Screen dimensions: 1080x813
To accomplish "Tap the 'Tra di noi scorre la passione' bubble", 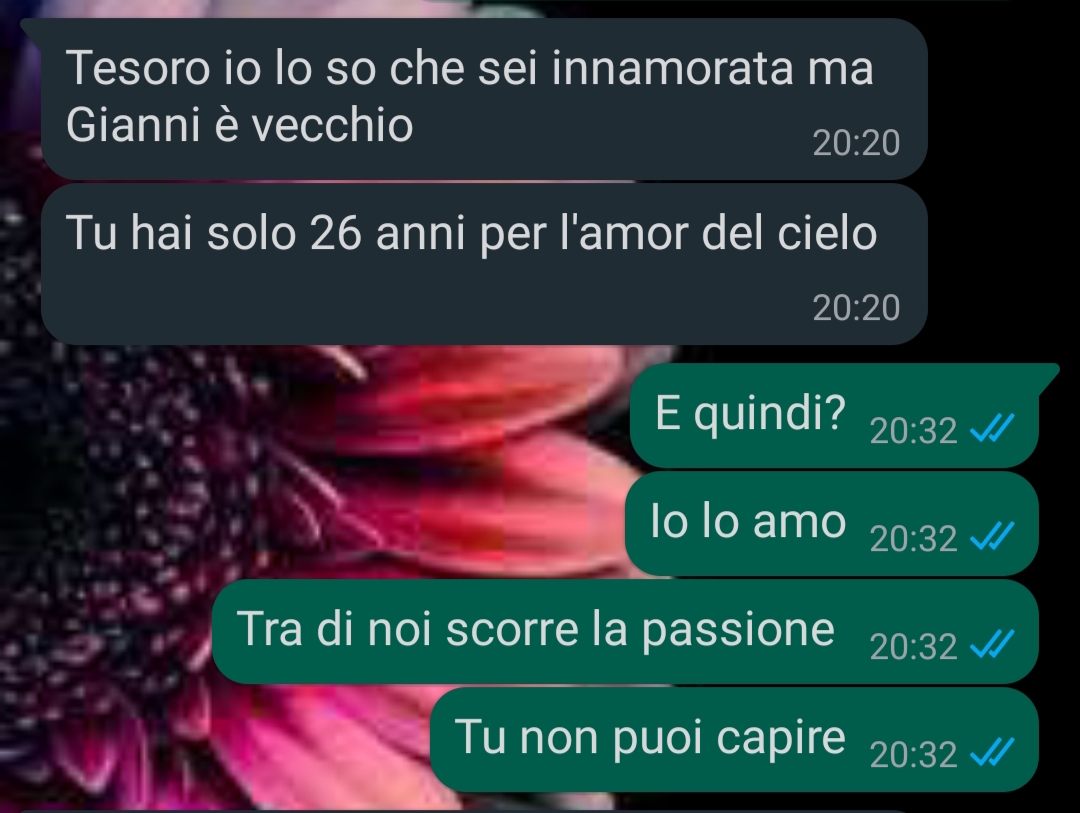I will coord(625,632).
